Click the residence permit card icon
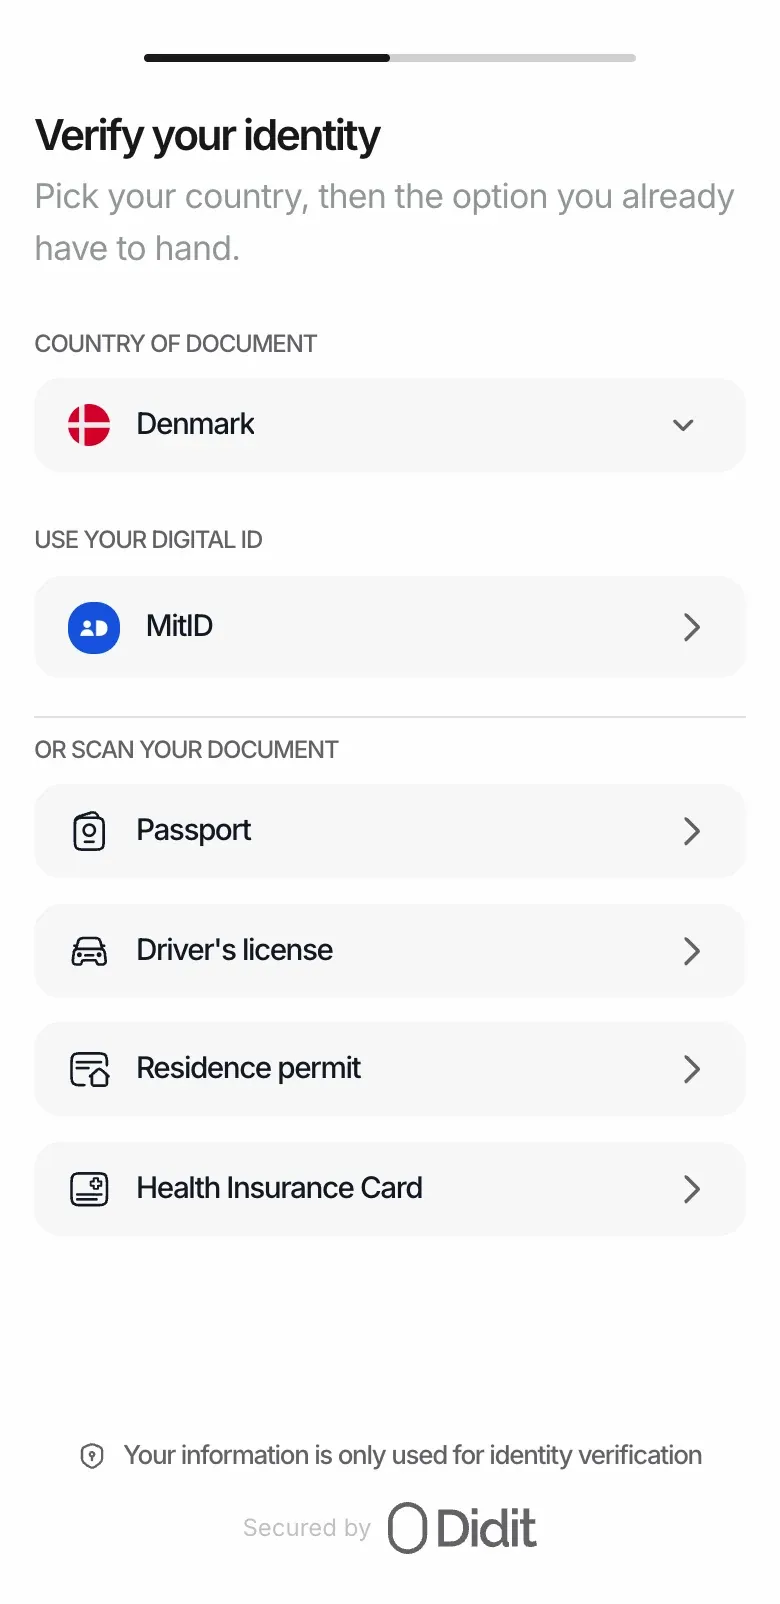This screenshot has width=780, height=1604. click(89, 1069)
